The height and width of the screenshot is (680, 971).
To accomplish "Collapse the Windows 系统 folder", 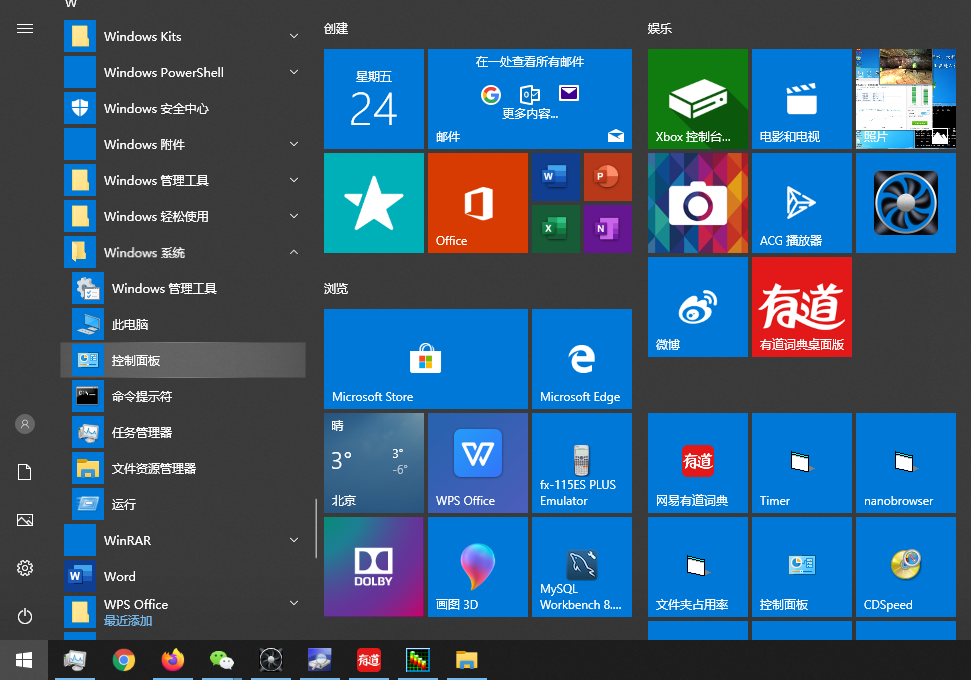I will (183, 252).
